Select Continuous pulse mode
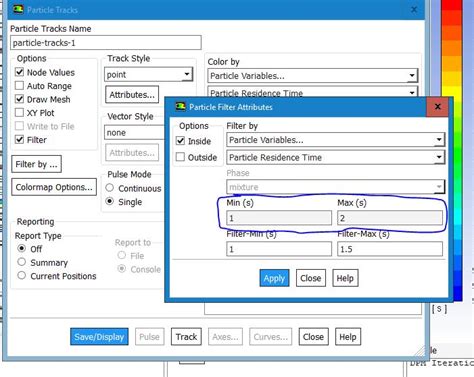 click(110, 188)
